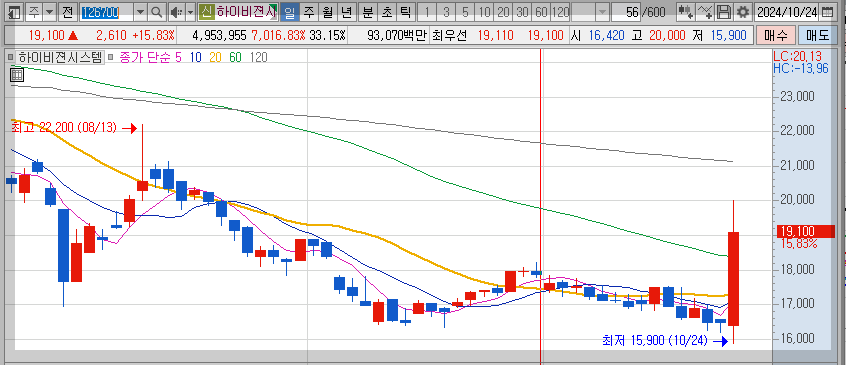
Task: Click the 매수 buy button
Action: (776, 36)
